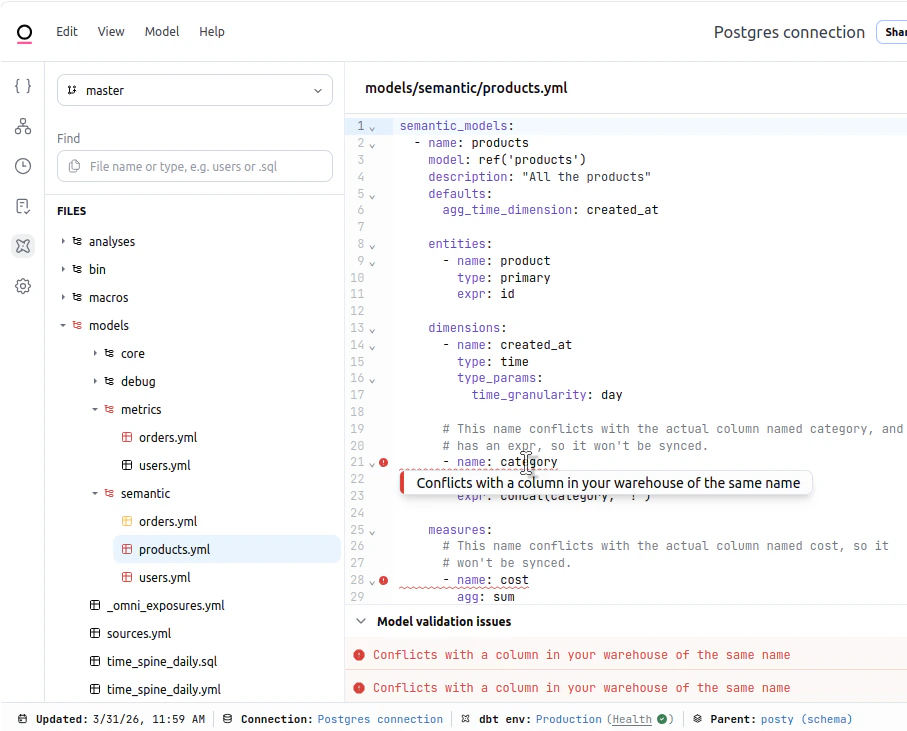The height and width of the screenshot is (731, 907).
Task: Collapse the semantic folder
Action: click(x=95, y=493)
